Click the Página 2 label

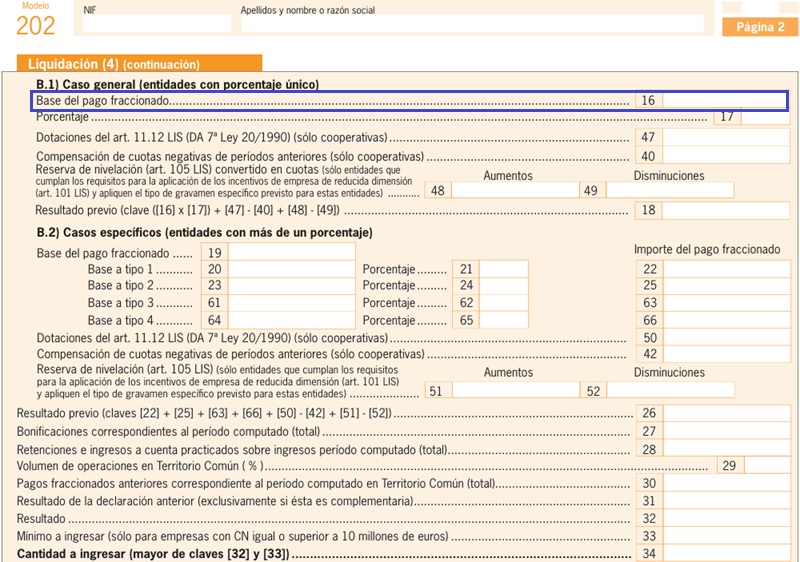[x=760, y=27]
